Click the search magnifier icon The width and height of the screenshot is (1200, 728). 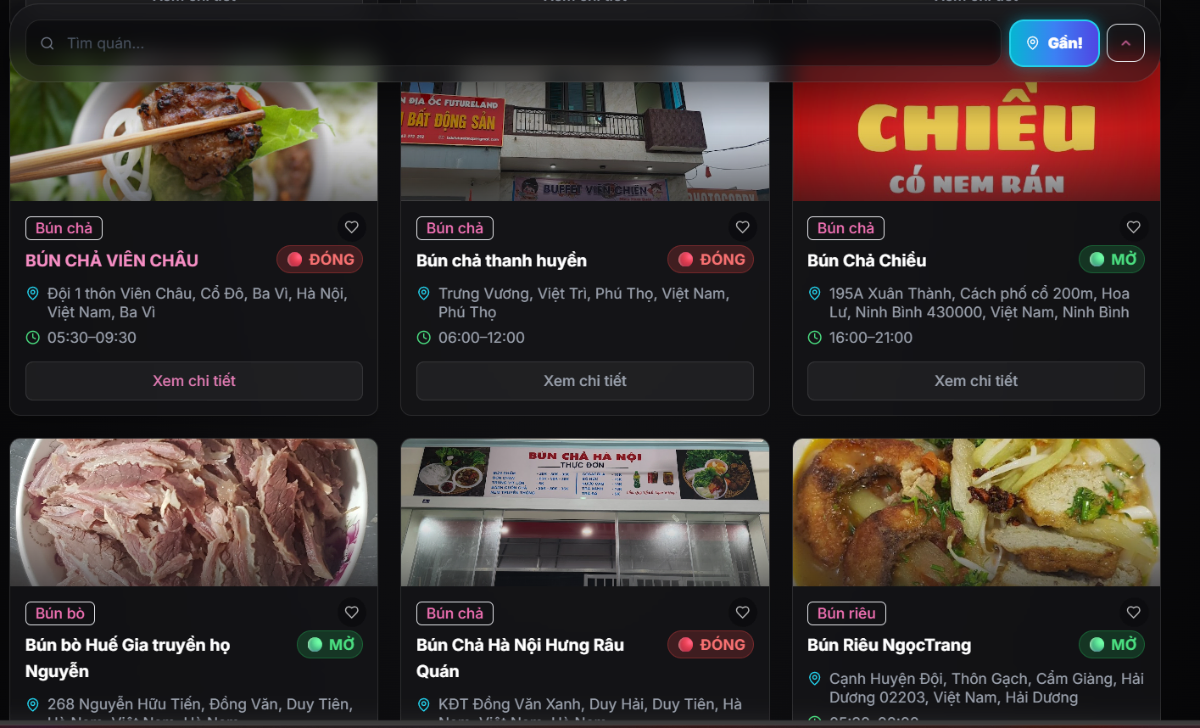pyautogui.click(x=47, y=43)
